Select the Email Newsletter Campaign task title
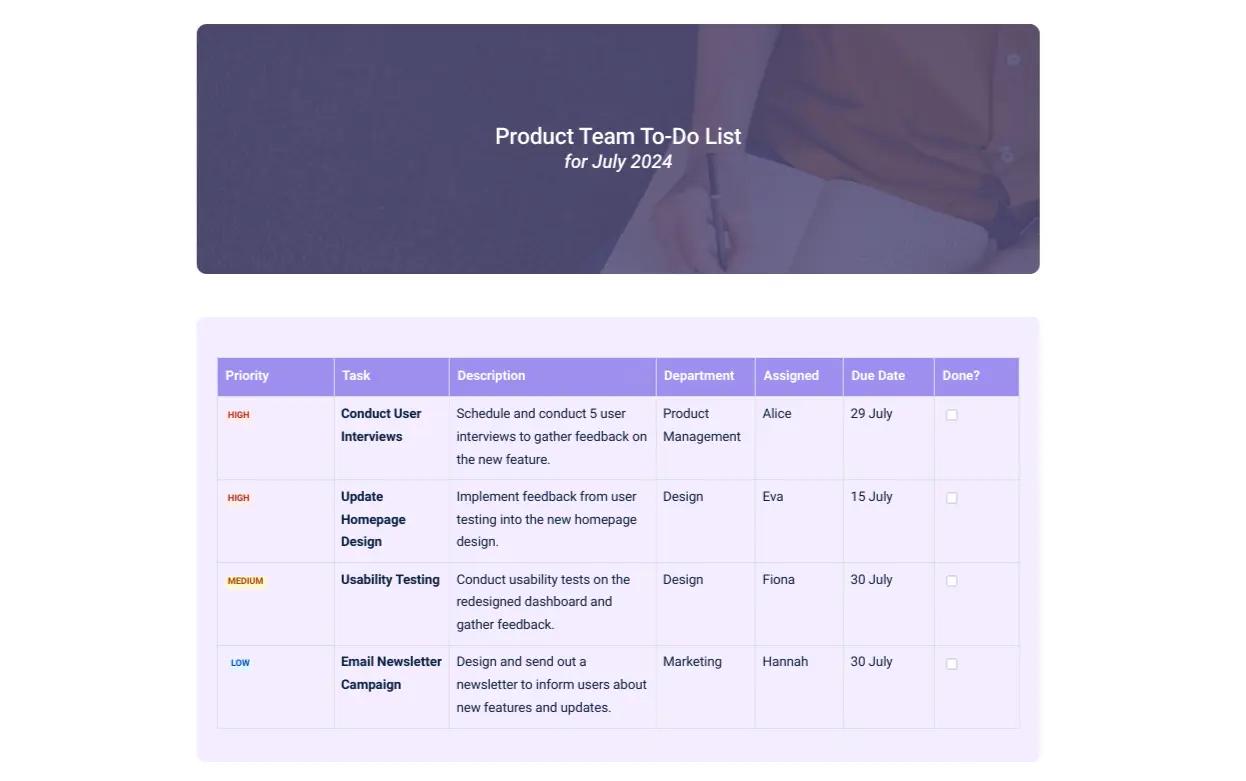The height and width of the screenshot is (781, 1246). point(391,673)
